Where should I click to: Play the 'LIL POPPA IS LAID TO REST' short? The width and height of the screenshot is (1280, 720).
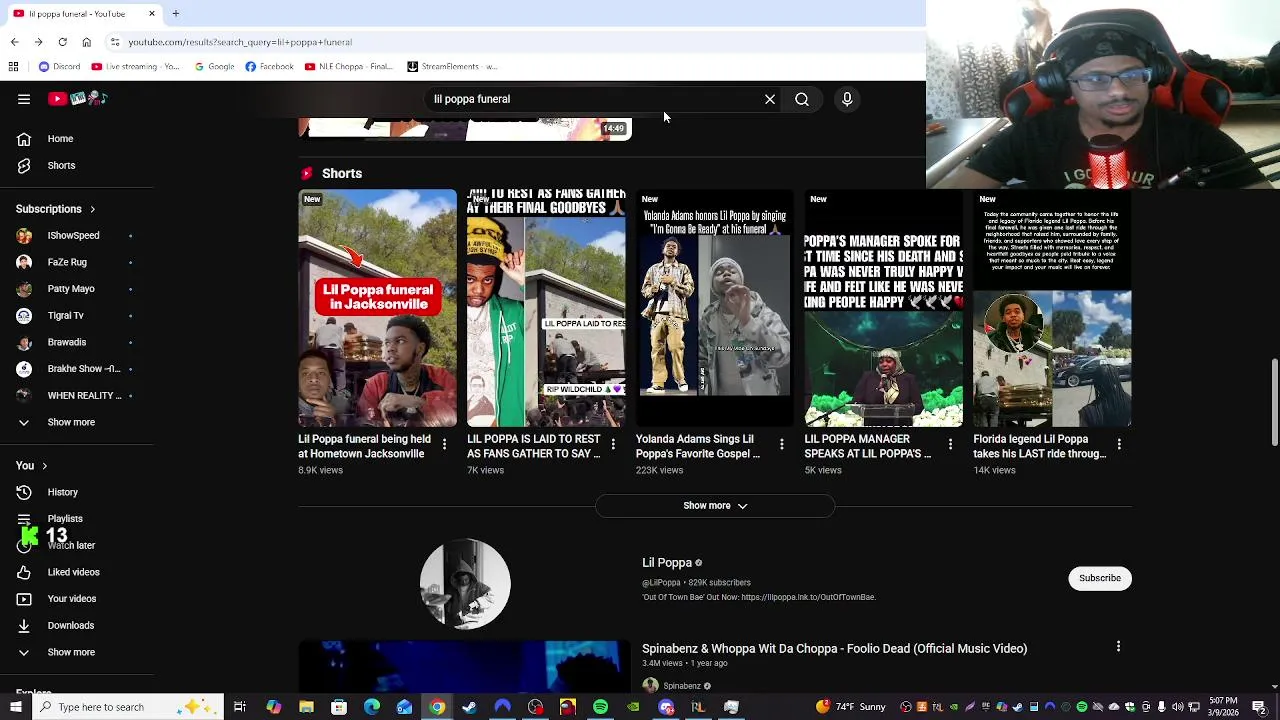546,308
